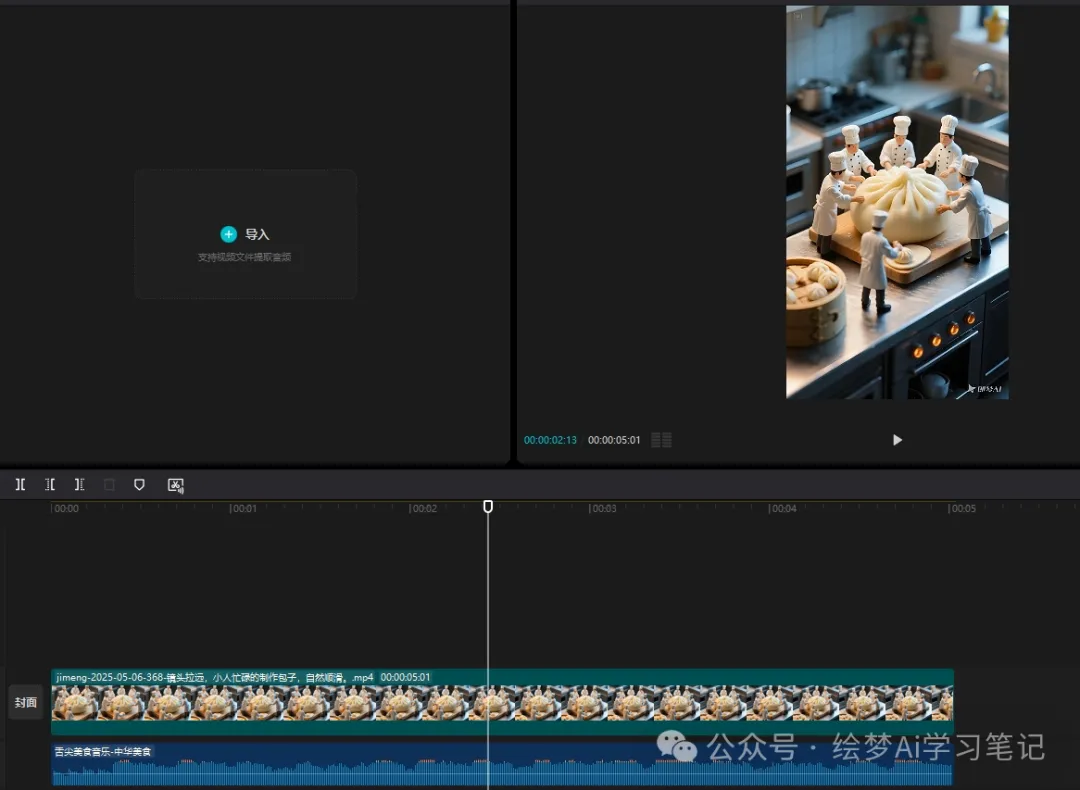Click the 00:03 mark on timeline ruler
This screenshot has width=1080, height=790.
point(602,509)
